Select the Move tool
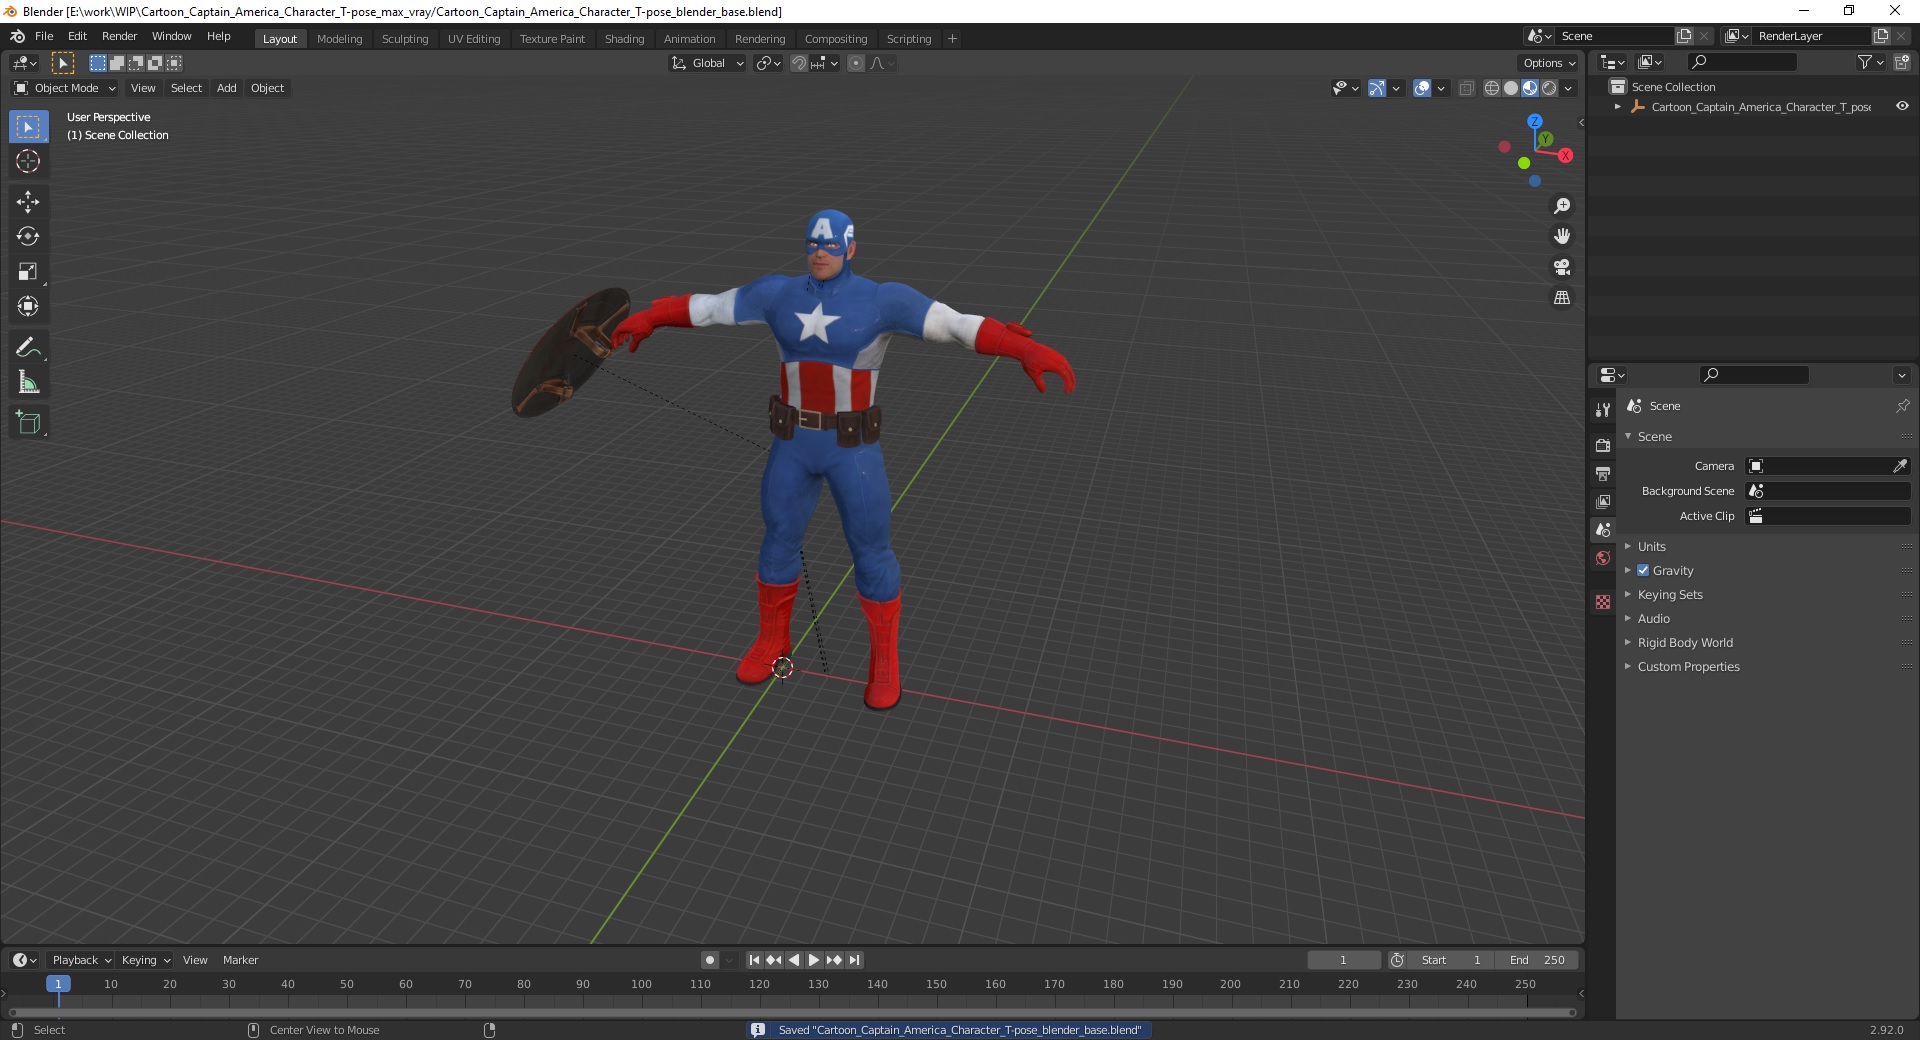 [x=28, y=202]
